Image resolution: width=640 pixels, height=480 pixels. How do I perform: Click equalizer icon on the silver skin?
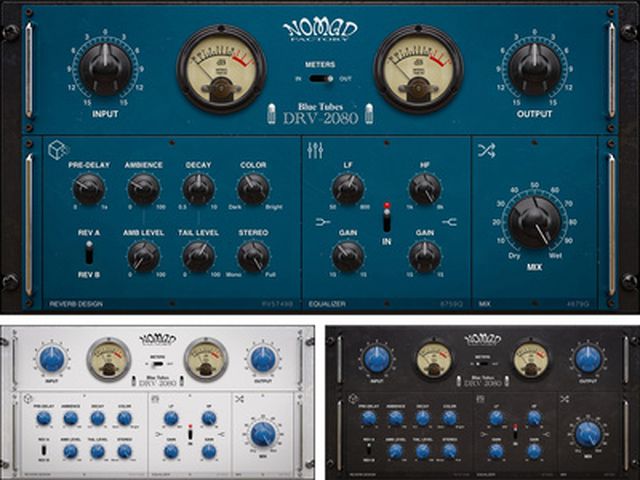tap(156, 399)
